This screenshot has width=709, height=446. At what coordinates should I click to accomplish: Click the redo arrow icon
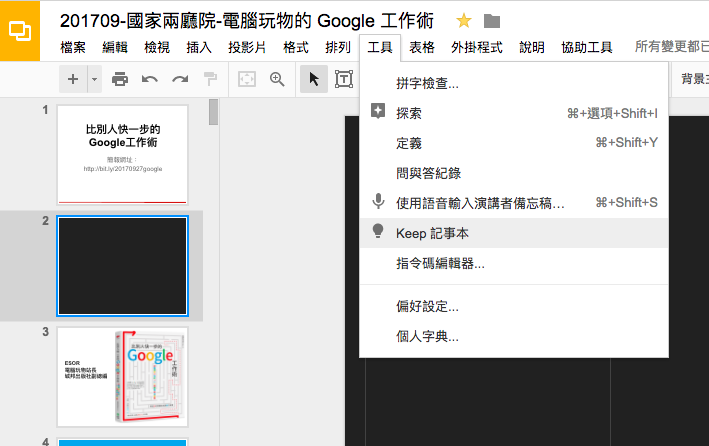[180, 80]
